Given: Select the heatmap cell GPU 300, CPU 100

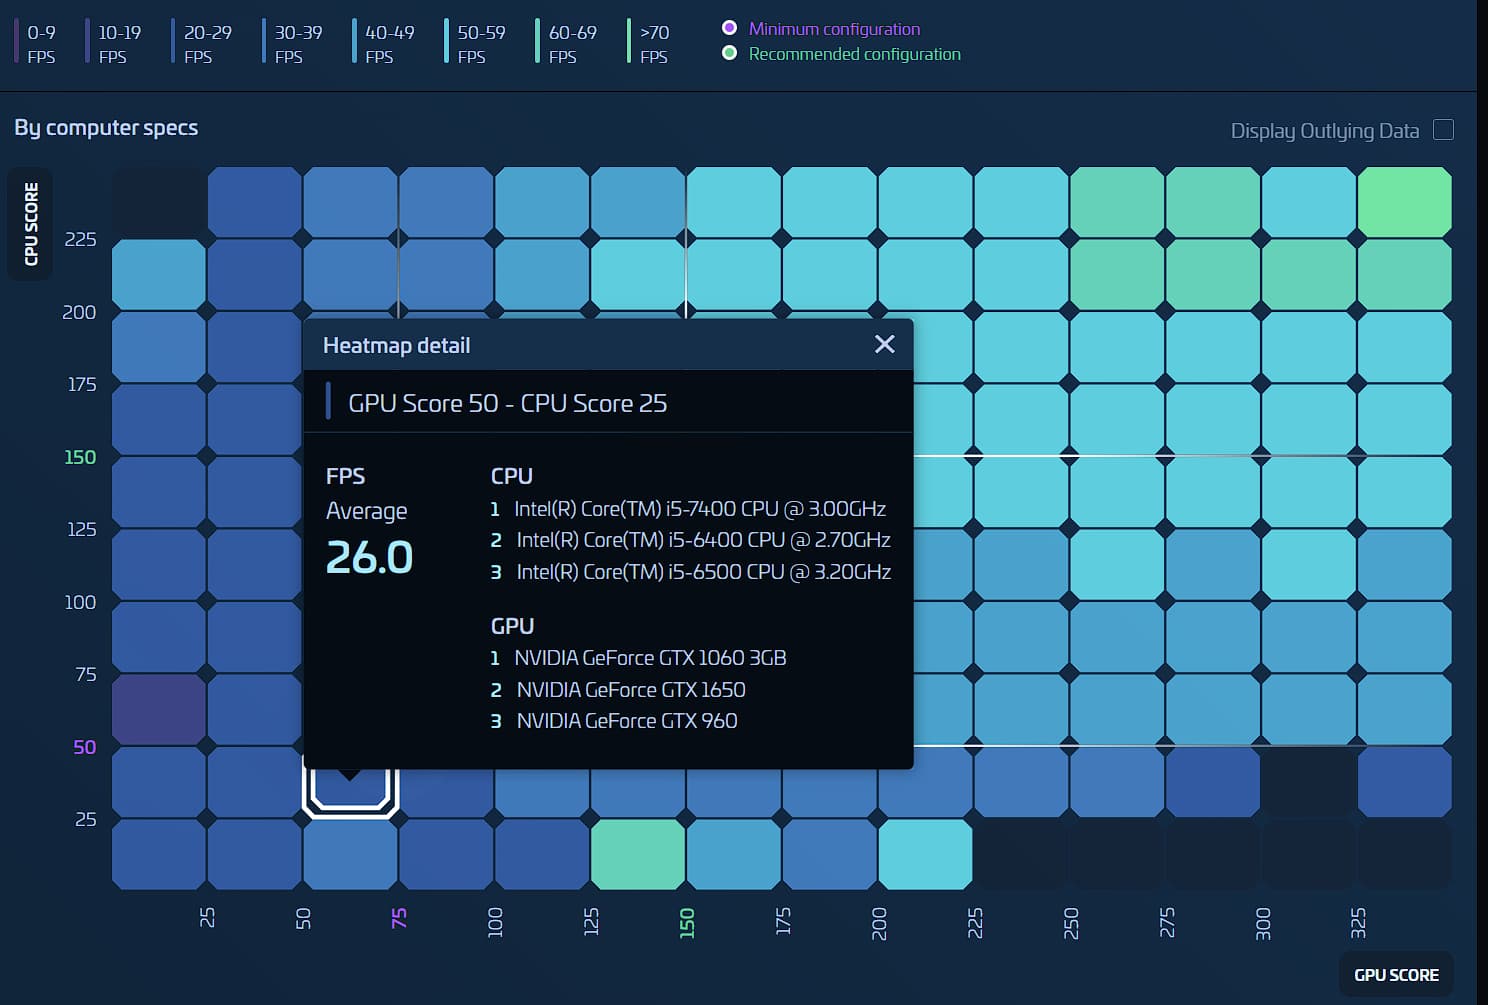Looking at the screenshot, I should pos(1308,564).
